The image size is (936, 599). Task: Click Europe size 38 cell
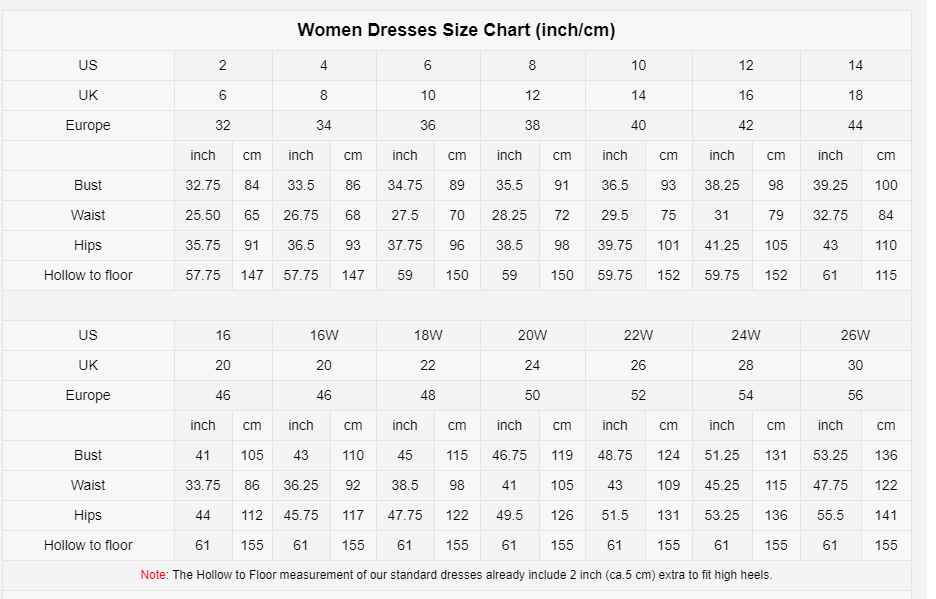[x=532, y=125]
